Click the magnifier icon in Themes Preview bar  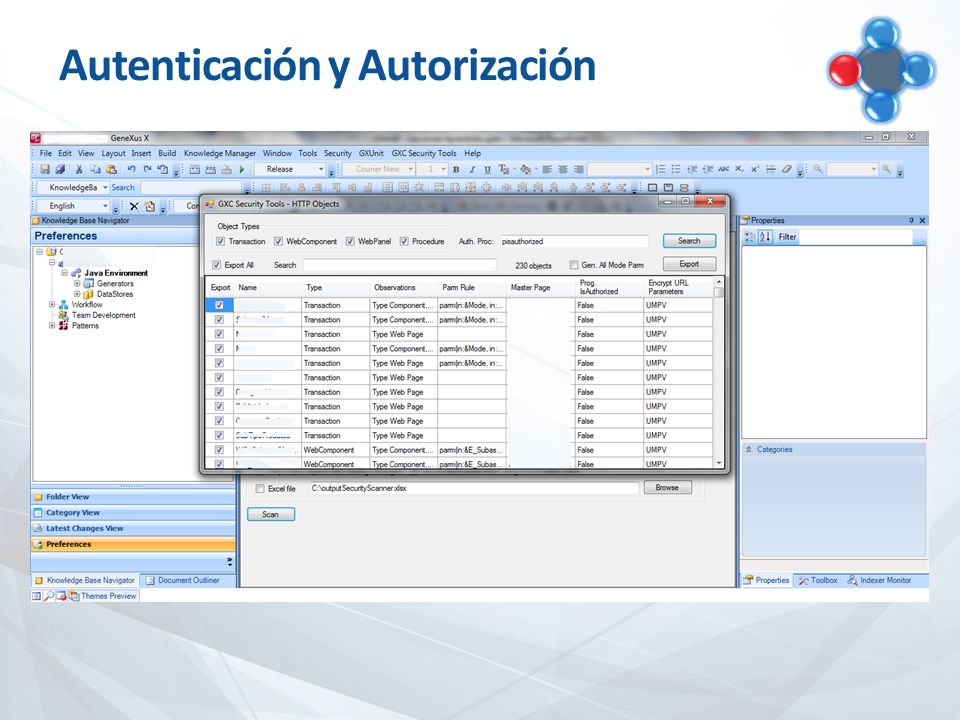click(x=49, y=596)
